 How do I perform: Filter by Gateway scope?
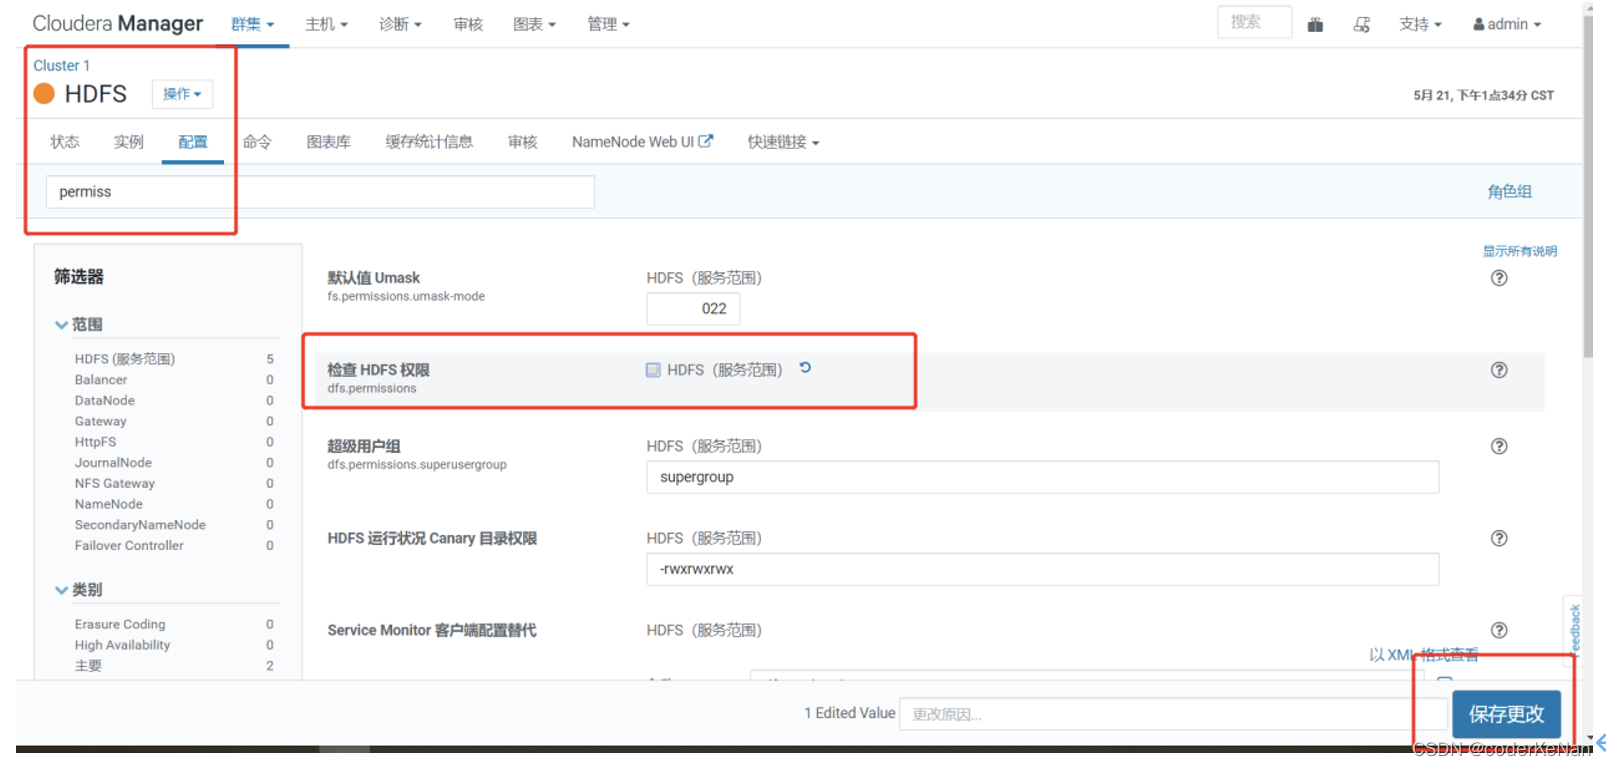click(x=101, y=422)
